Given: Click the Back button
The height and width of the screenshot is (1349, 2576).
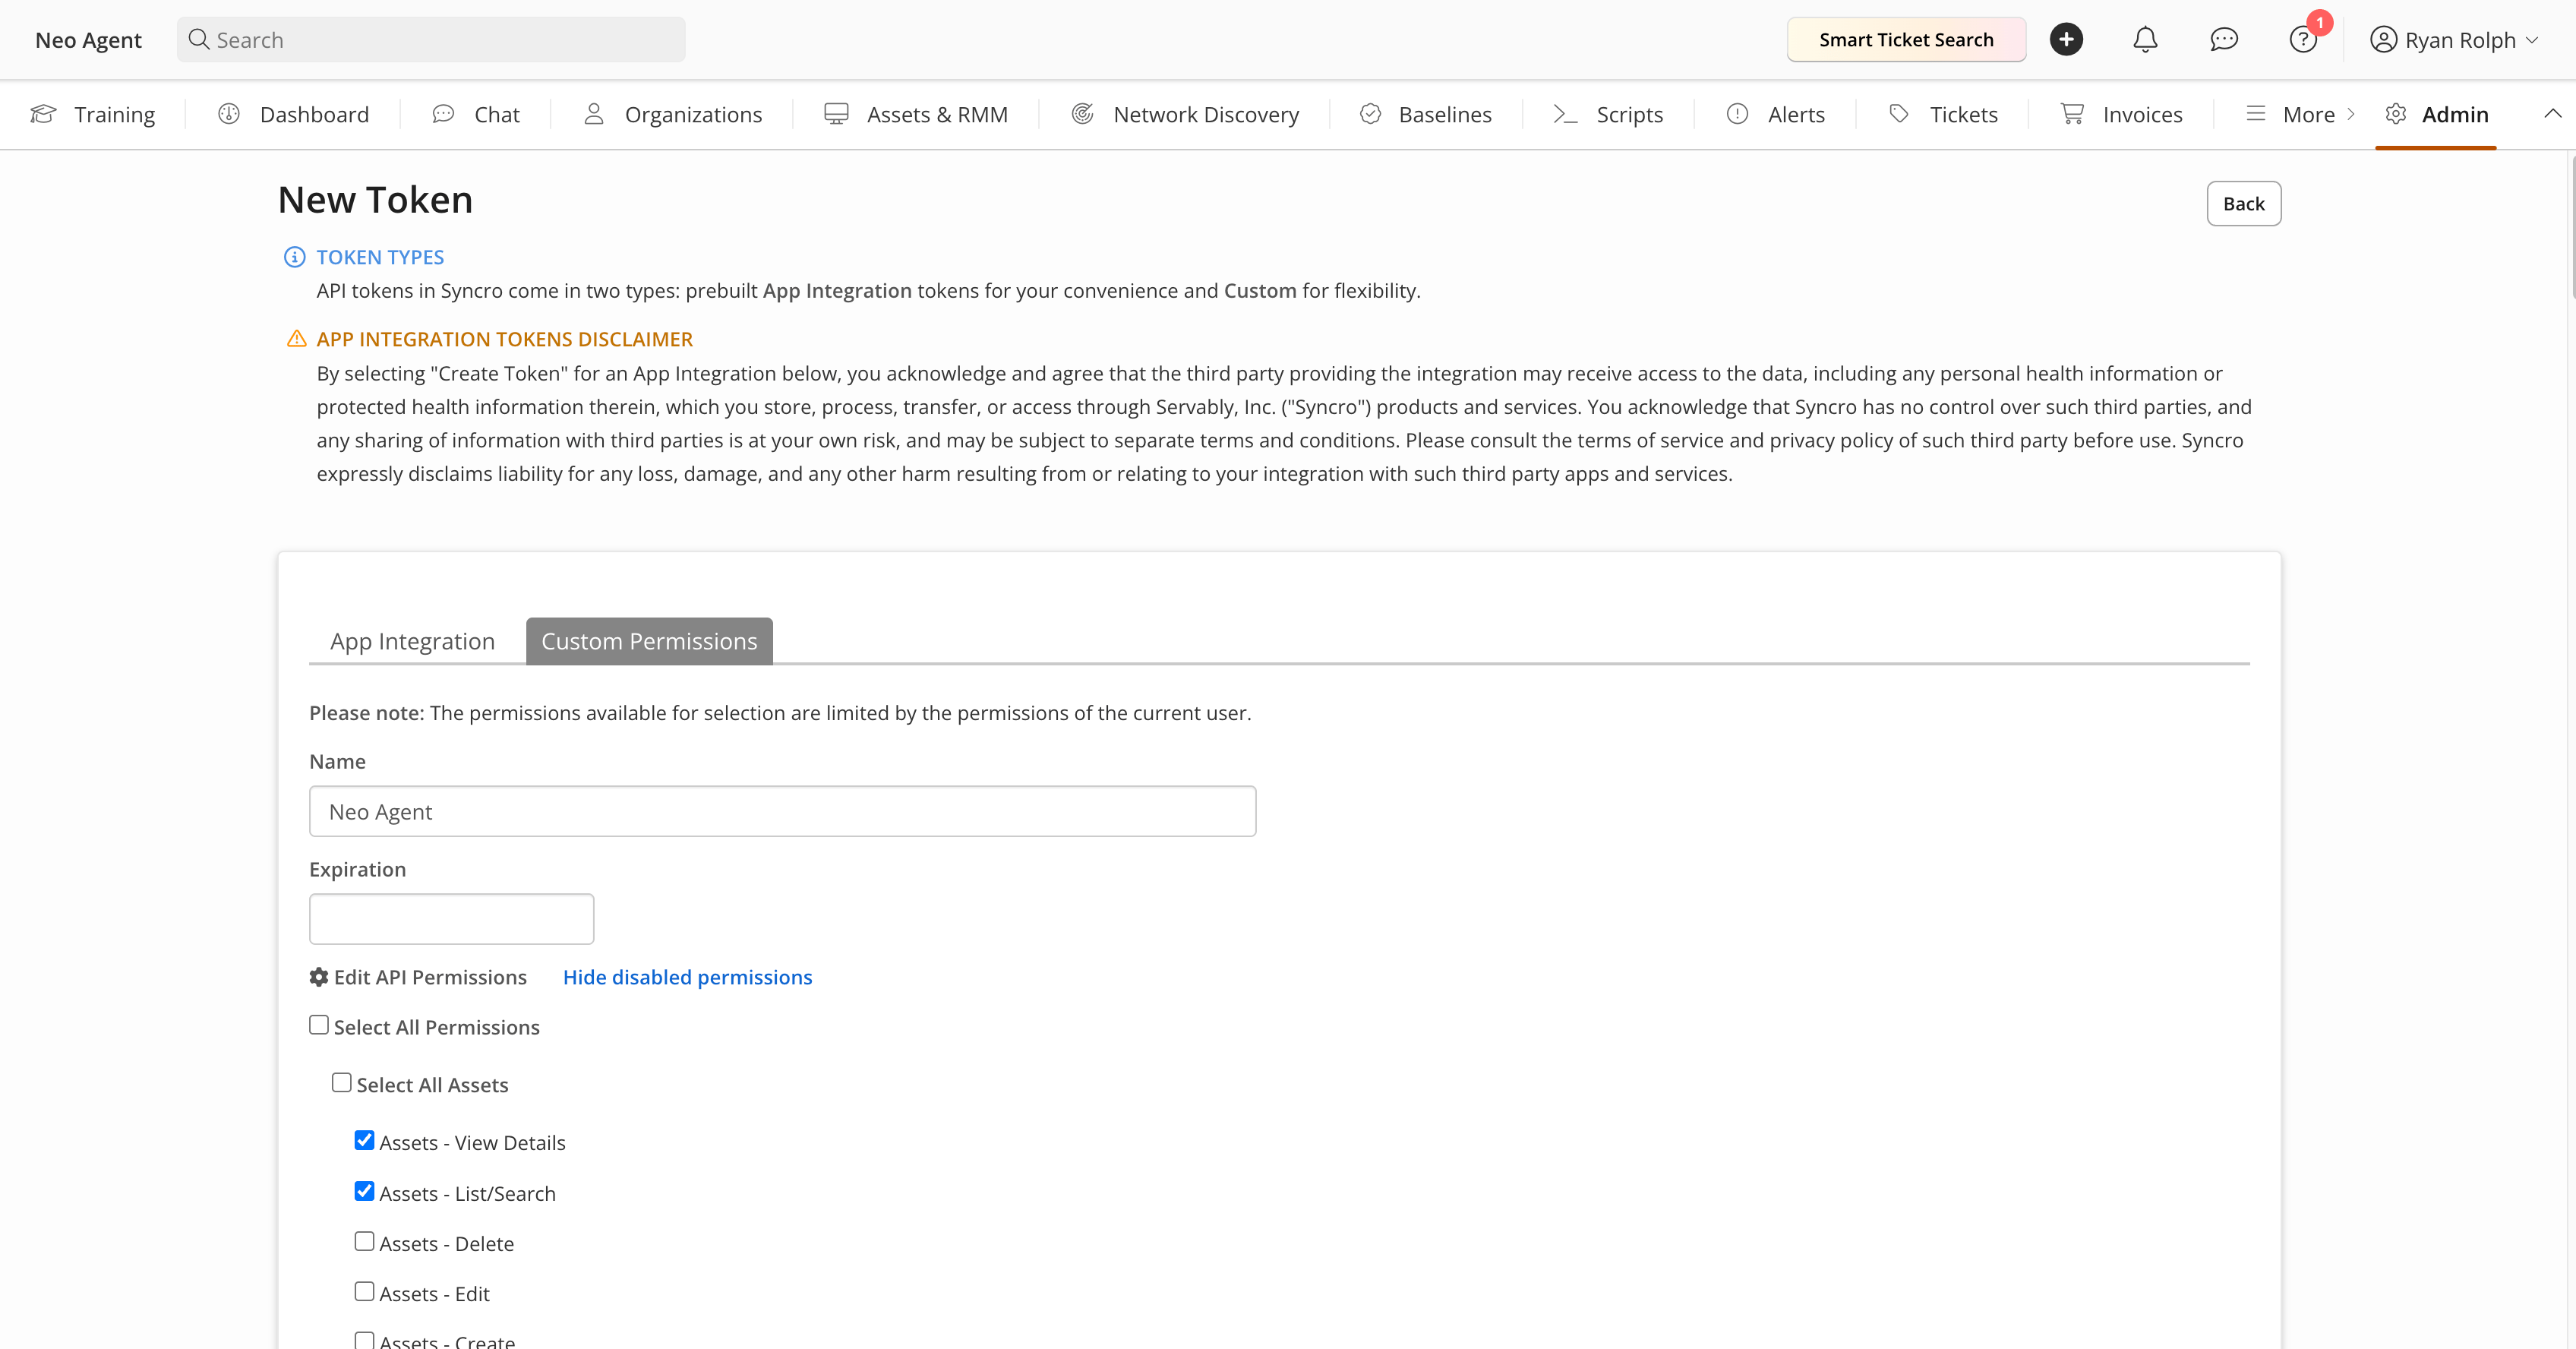Looking at the screenshot, I should 2243,203.
